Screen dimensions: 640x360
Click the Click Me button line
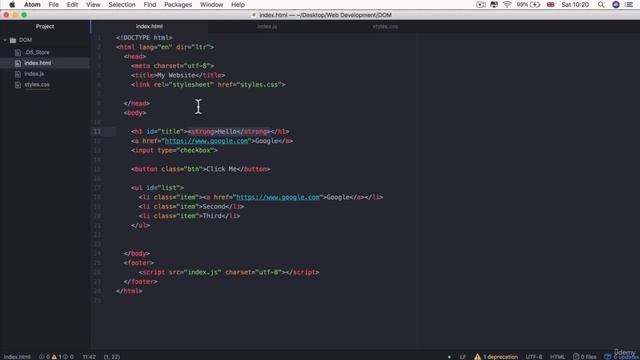point(200,169)
